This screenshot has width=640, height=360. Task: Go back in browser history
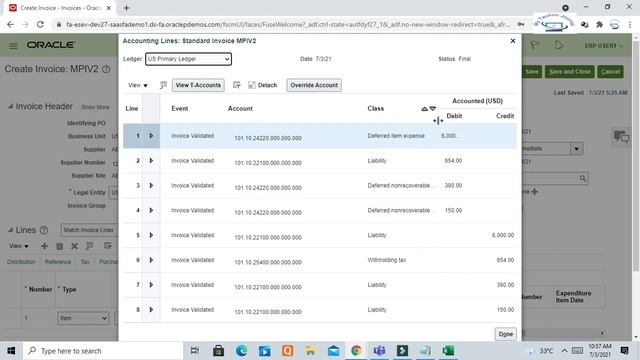click(10, 24)
